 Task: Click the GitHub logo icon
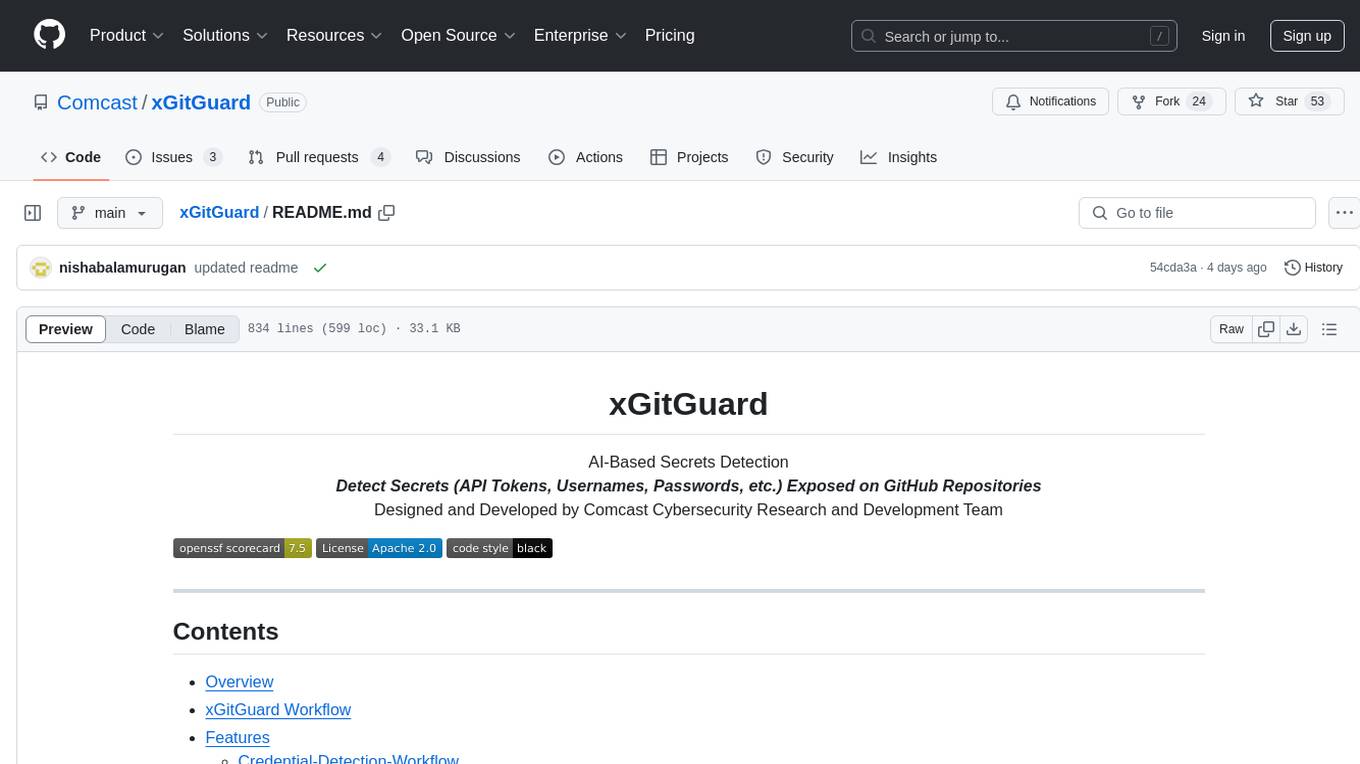point(50,35)
